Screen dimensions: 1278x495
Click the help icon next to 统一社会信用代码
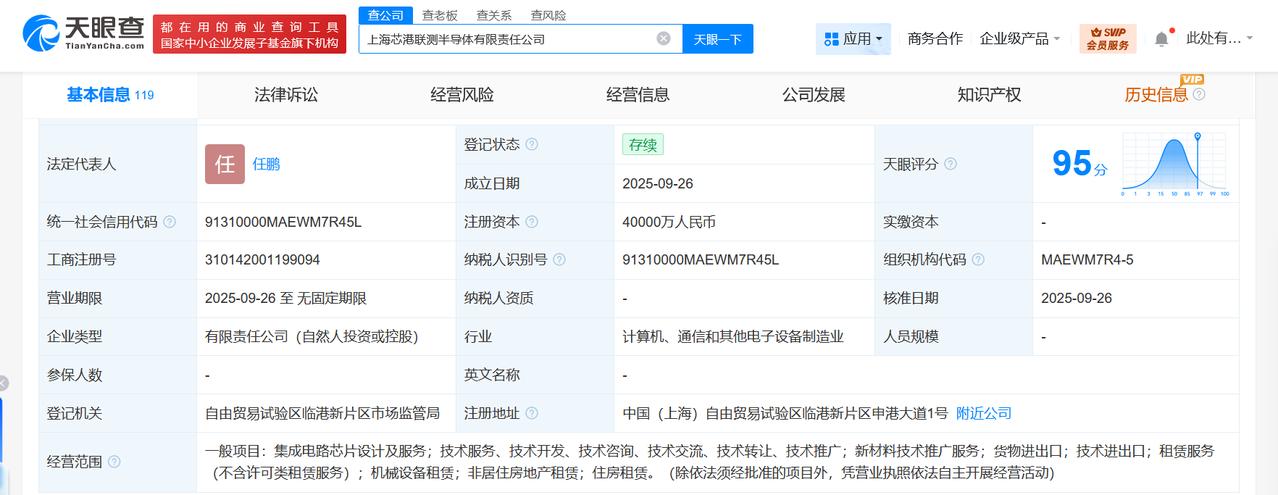[169, 222]
